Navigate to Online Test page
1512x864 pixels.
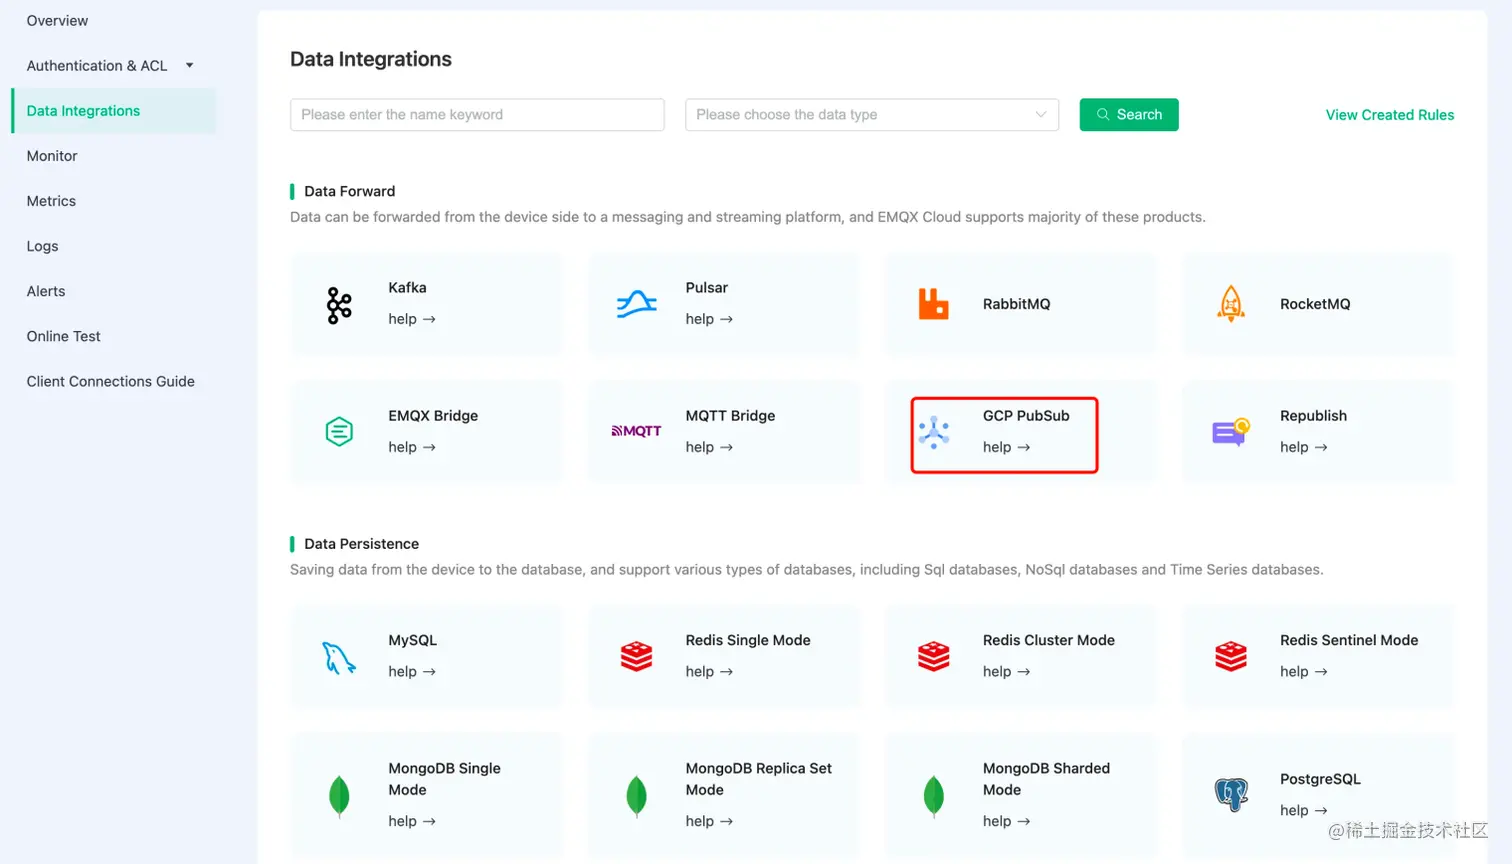tap(64, 336)
